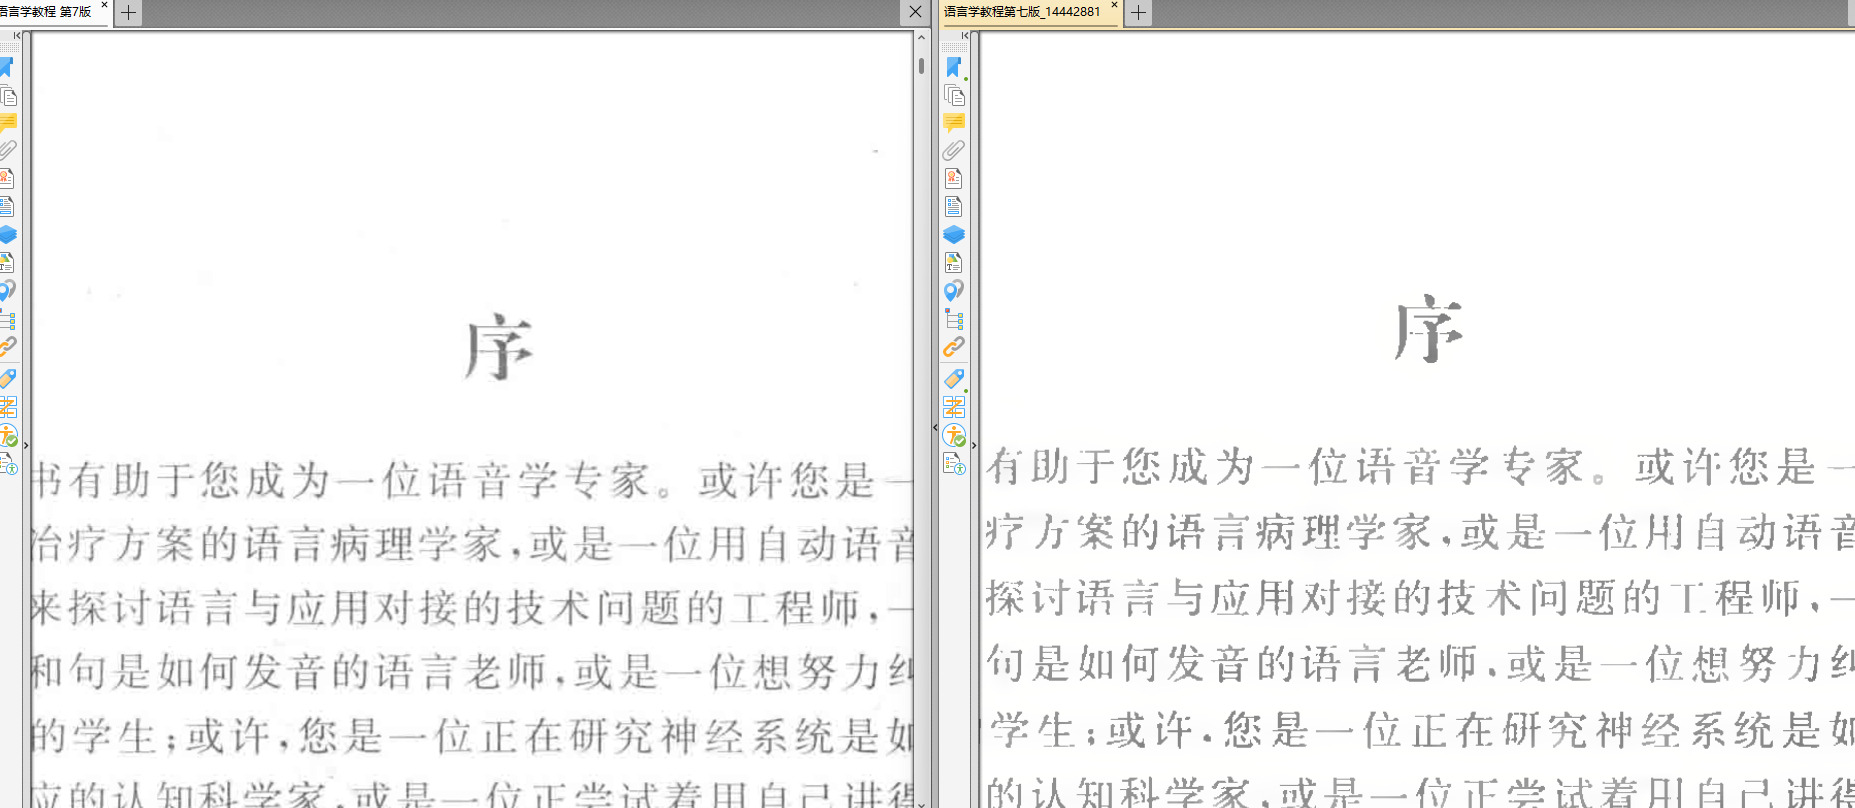Click the 序 heading in right document

coord(1428,328)
